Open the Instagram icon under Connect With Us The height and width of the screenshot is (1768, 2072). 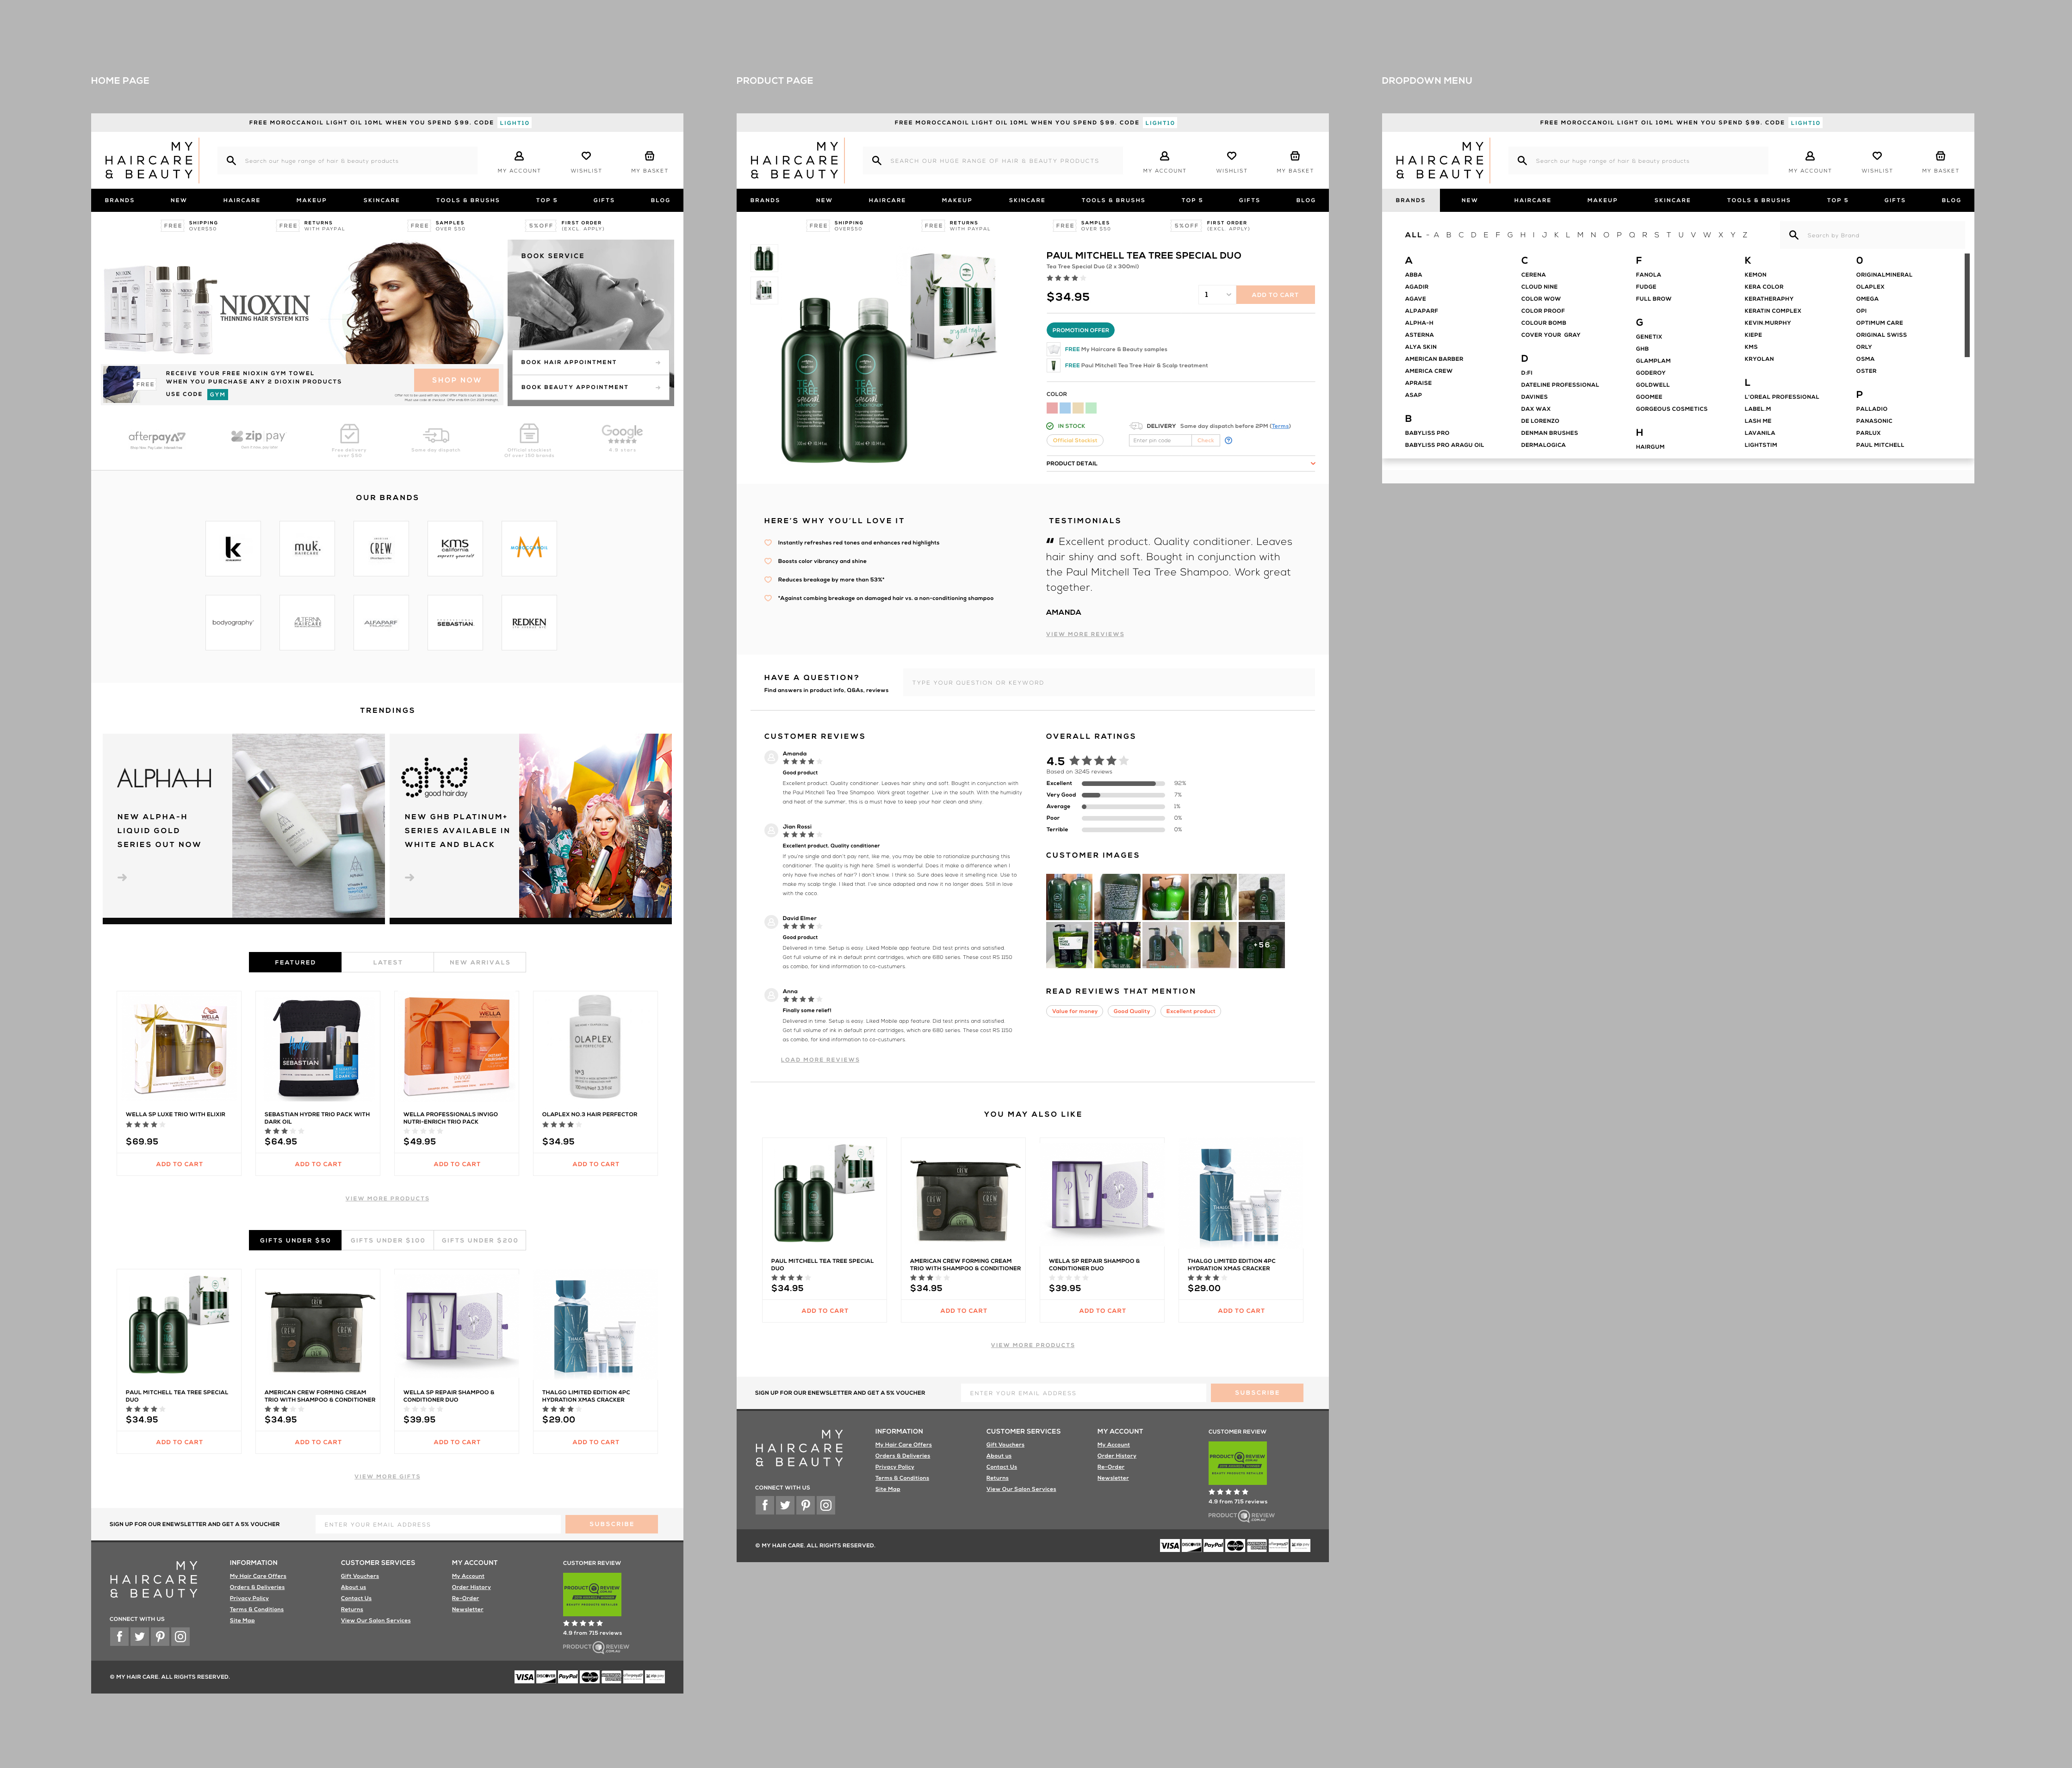[x=180, y=1636]
